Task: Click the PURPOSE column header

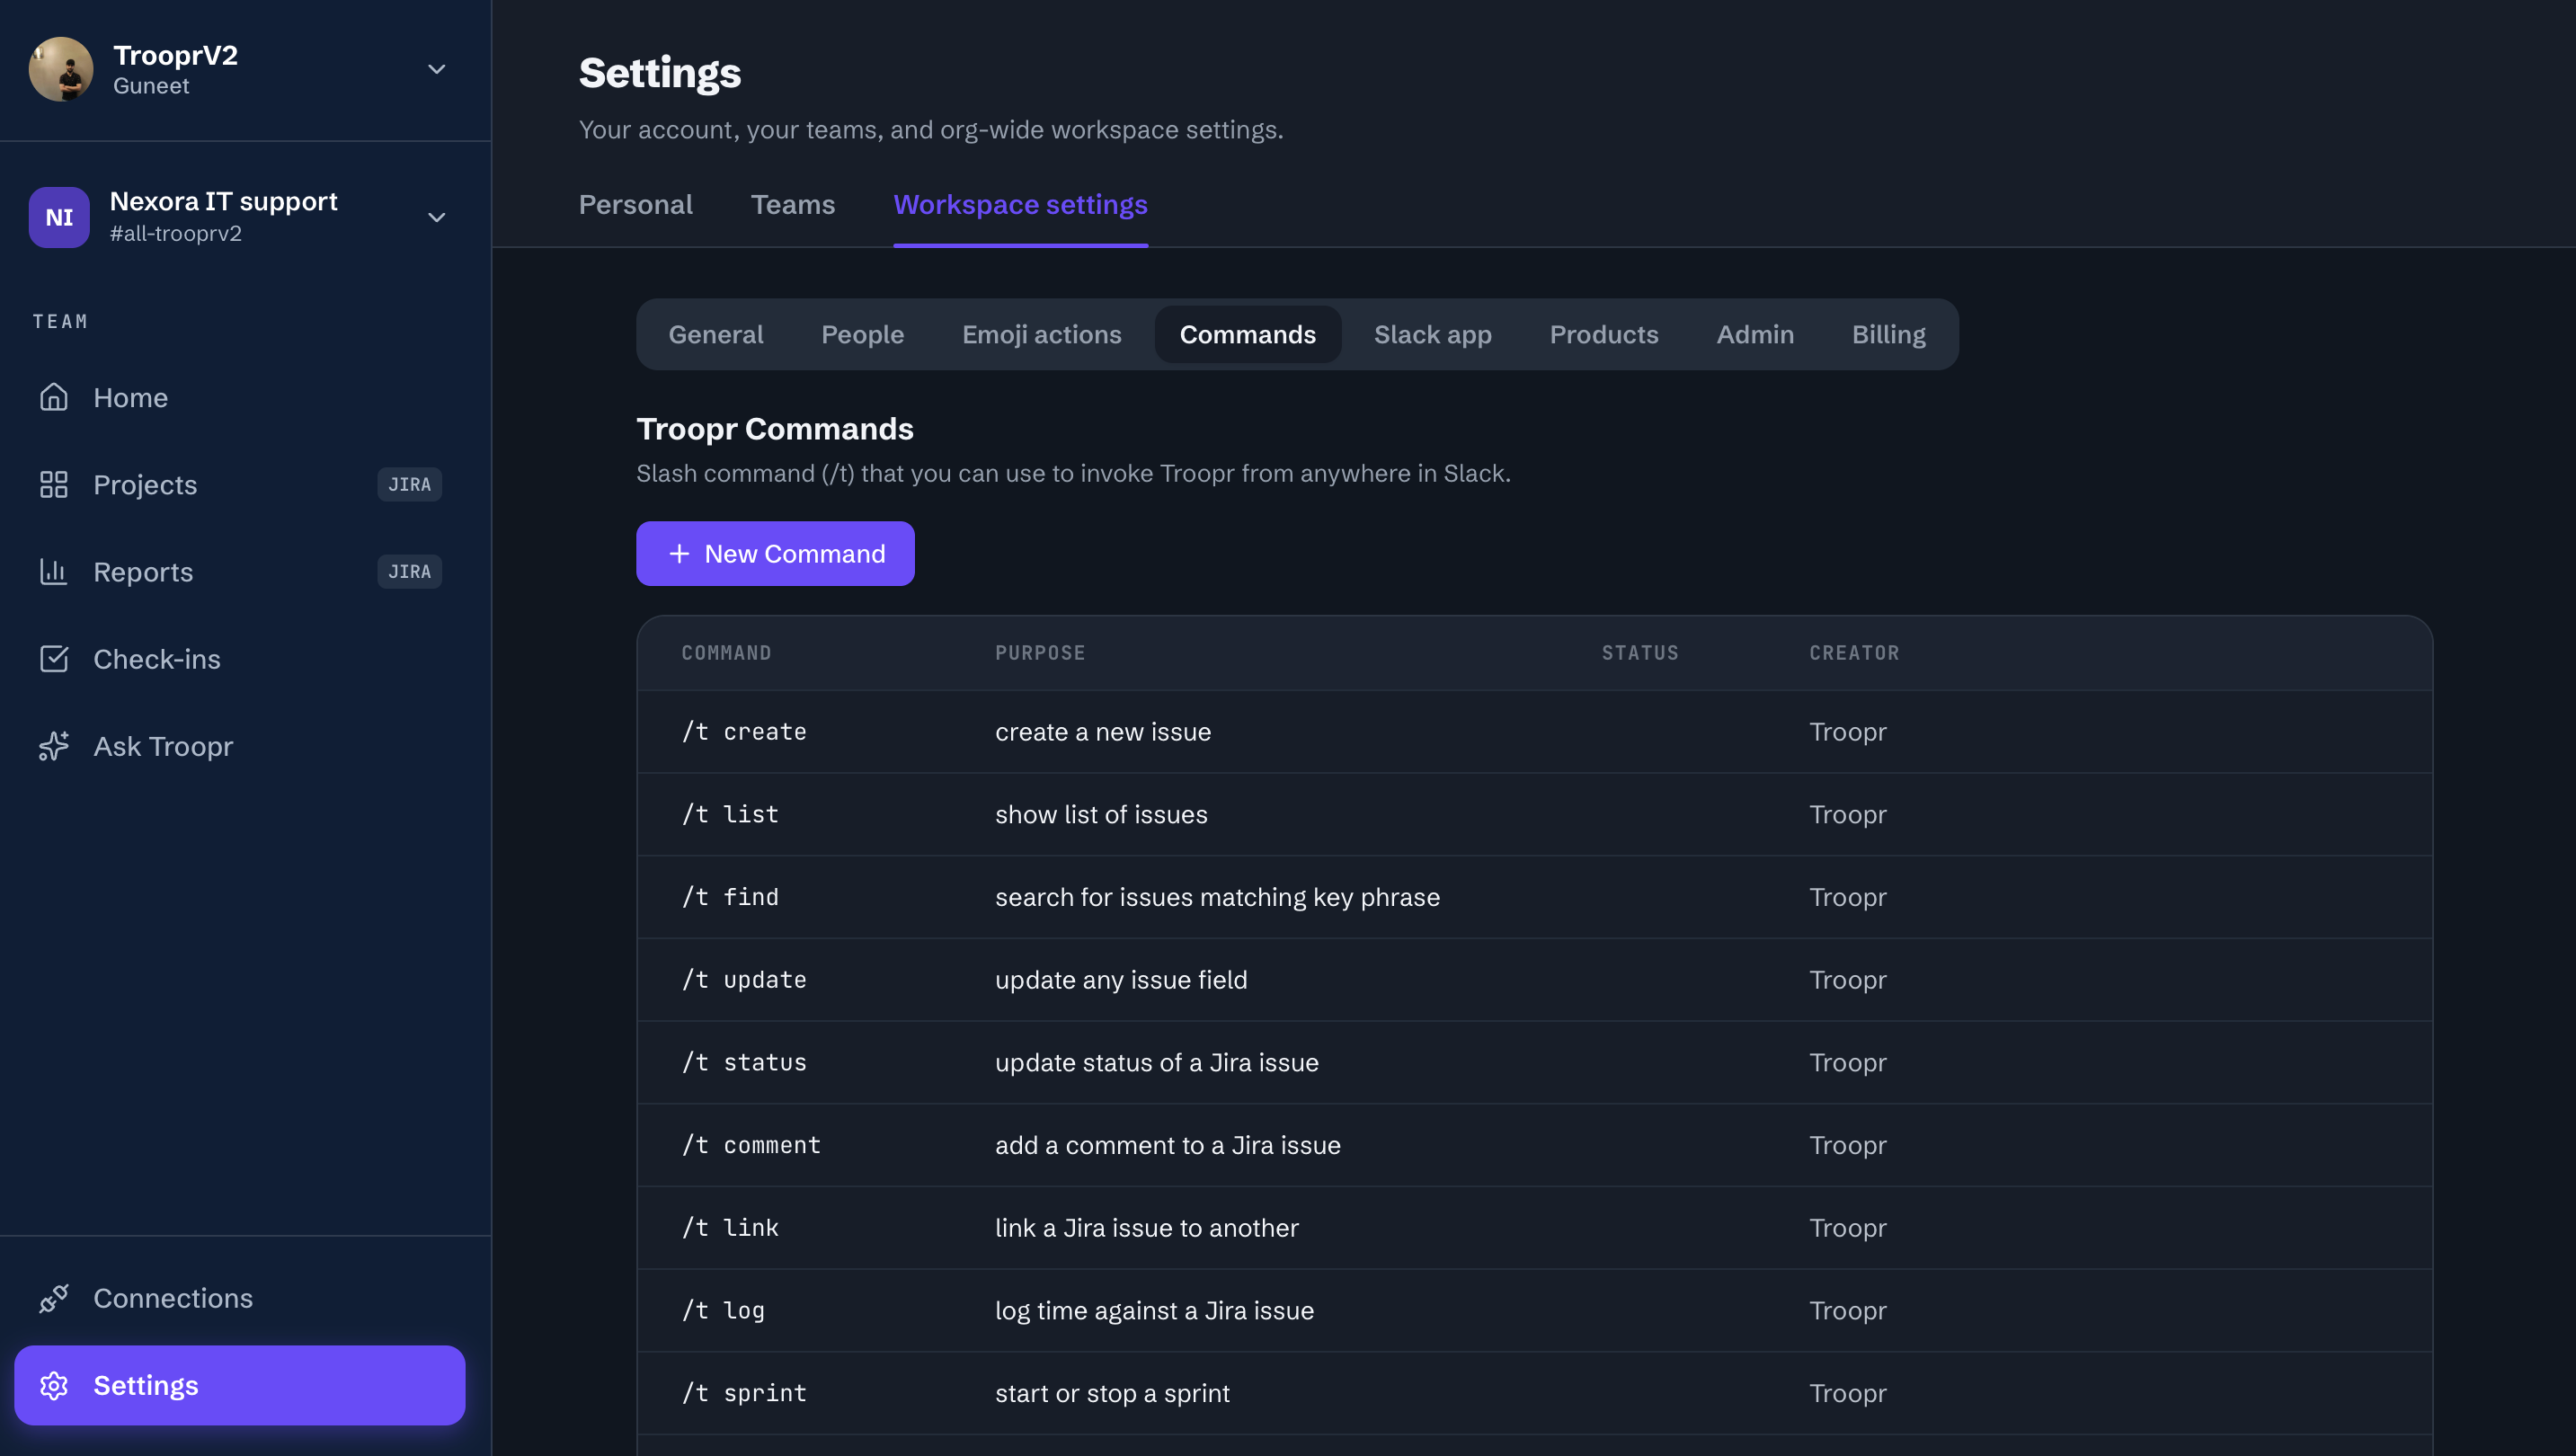Action: (1040, 652)
